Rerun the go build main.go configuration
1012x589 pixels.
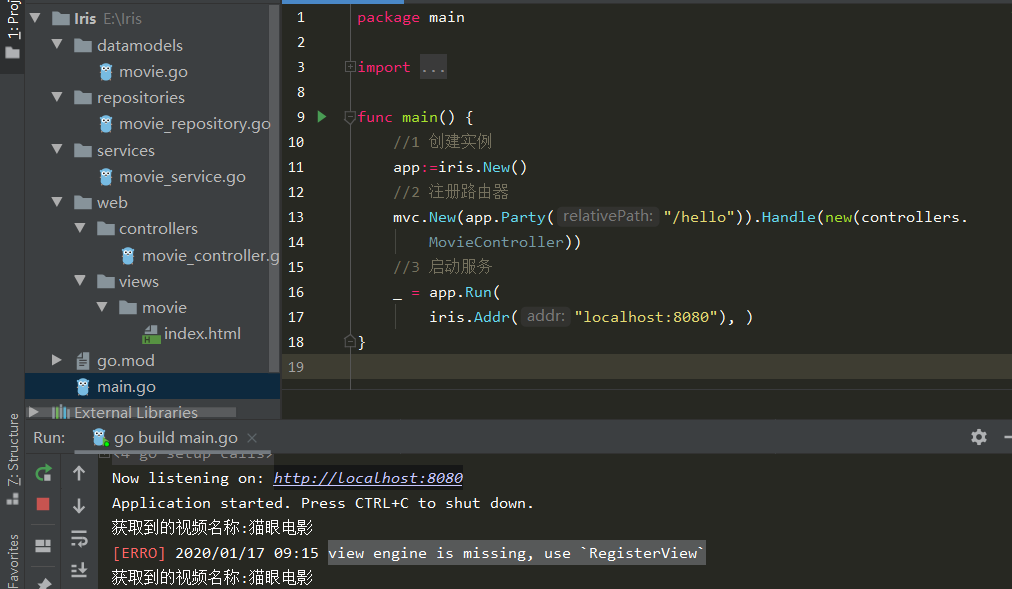coord(43,474)
